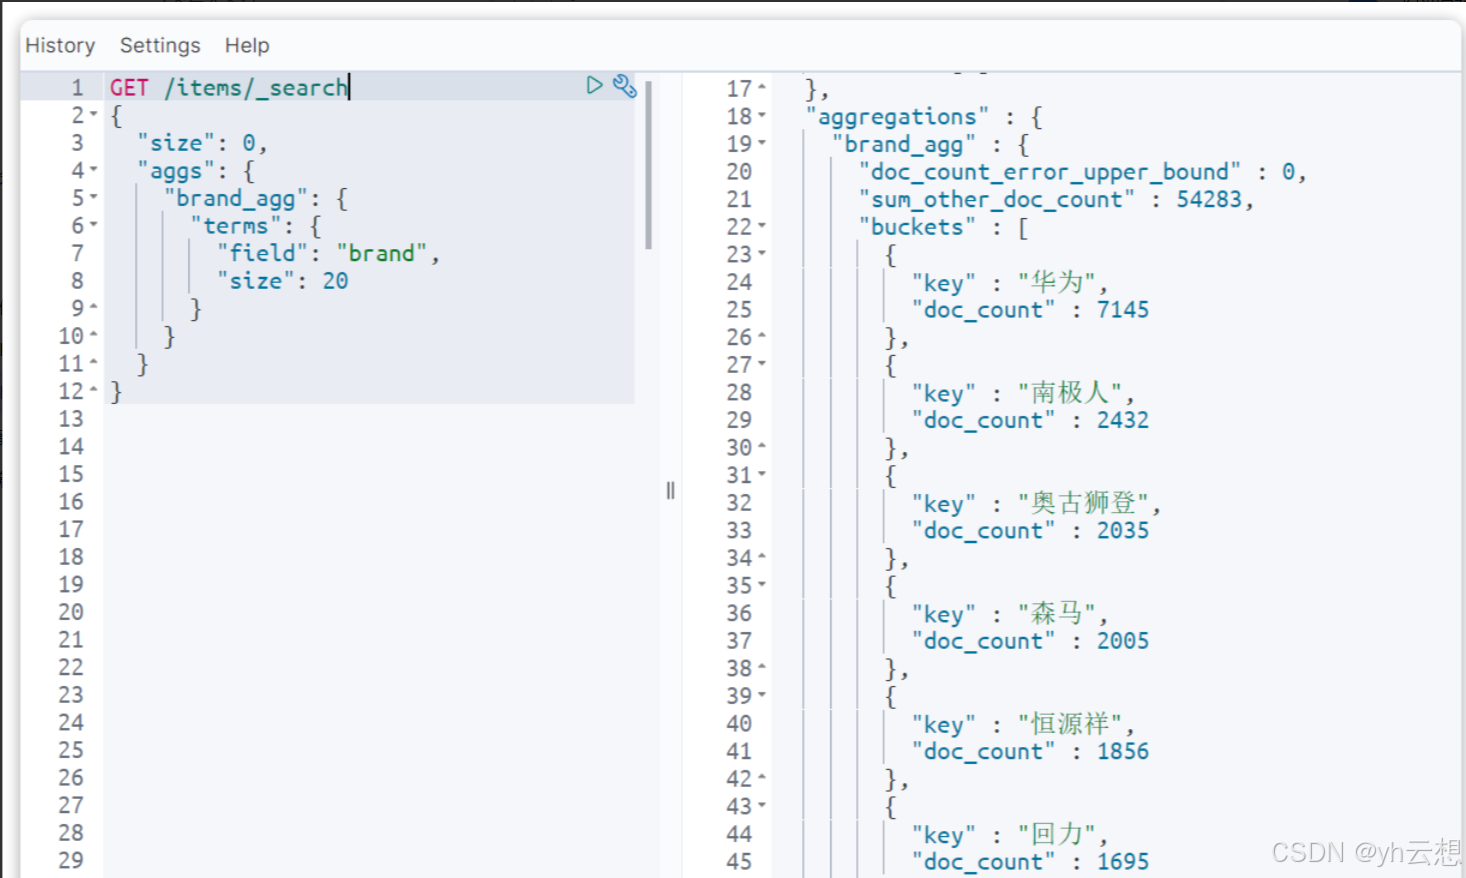Screen dimensions: 1466x878
Task: Collapse the 奥古狮登 bucket at line 31
Action: [762, 475]
